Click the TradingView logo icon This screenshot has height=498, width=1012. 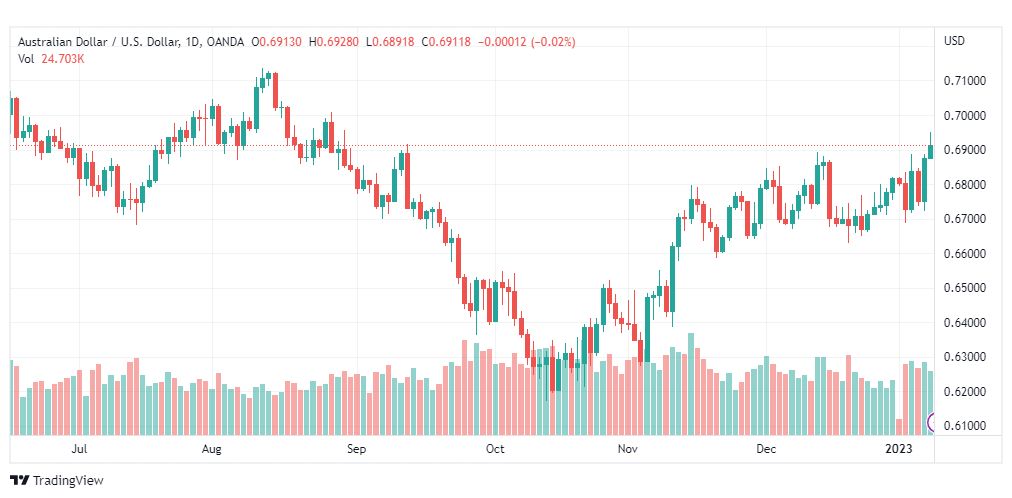pyautogui.click(x=19, y=480)
